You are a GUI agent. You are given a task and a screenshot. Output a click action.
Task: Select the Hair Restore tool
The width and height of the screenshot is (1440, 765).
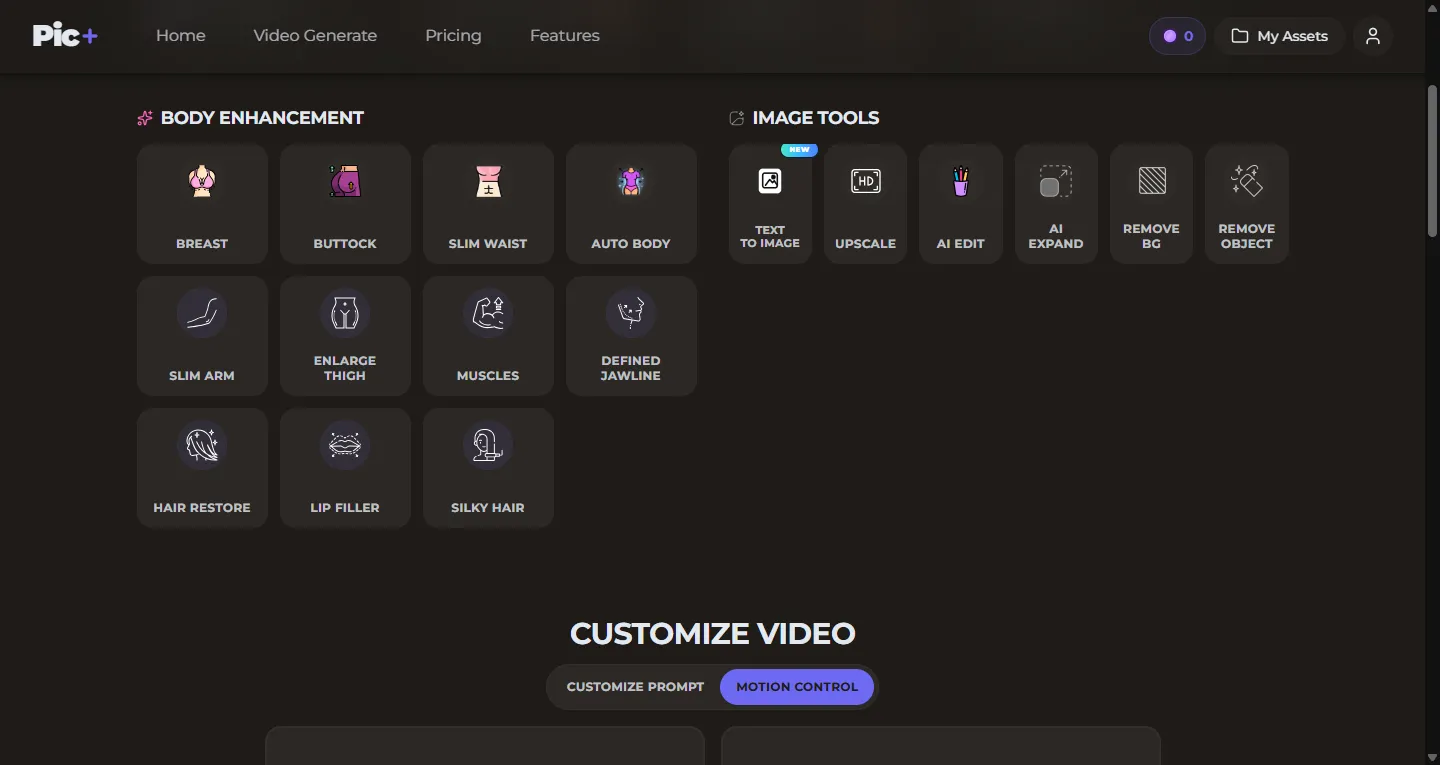pos(202,468)
